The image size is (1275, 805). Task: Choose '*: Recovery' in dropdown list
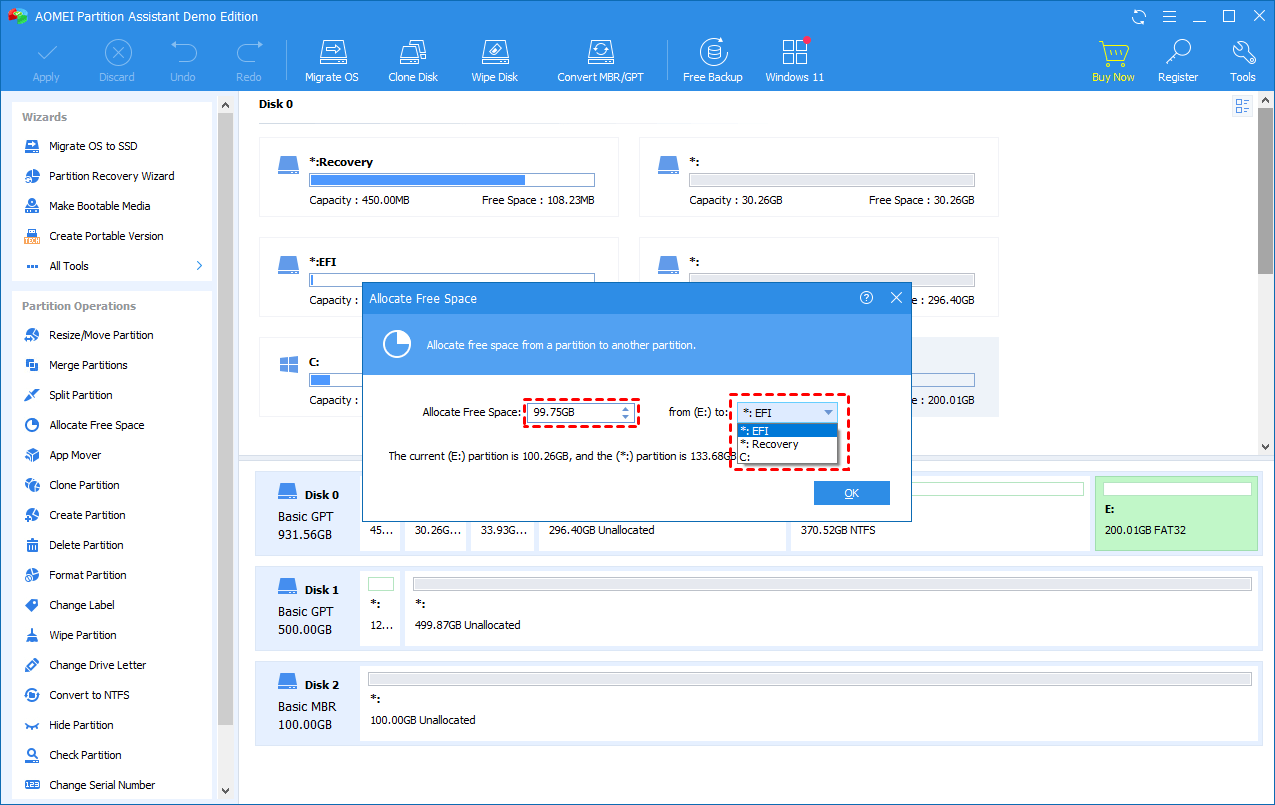point(787,444)
